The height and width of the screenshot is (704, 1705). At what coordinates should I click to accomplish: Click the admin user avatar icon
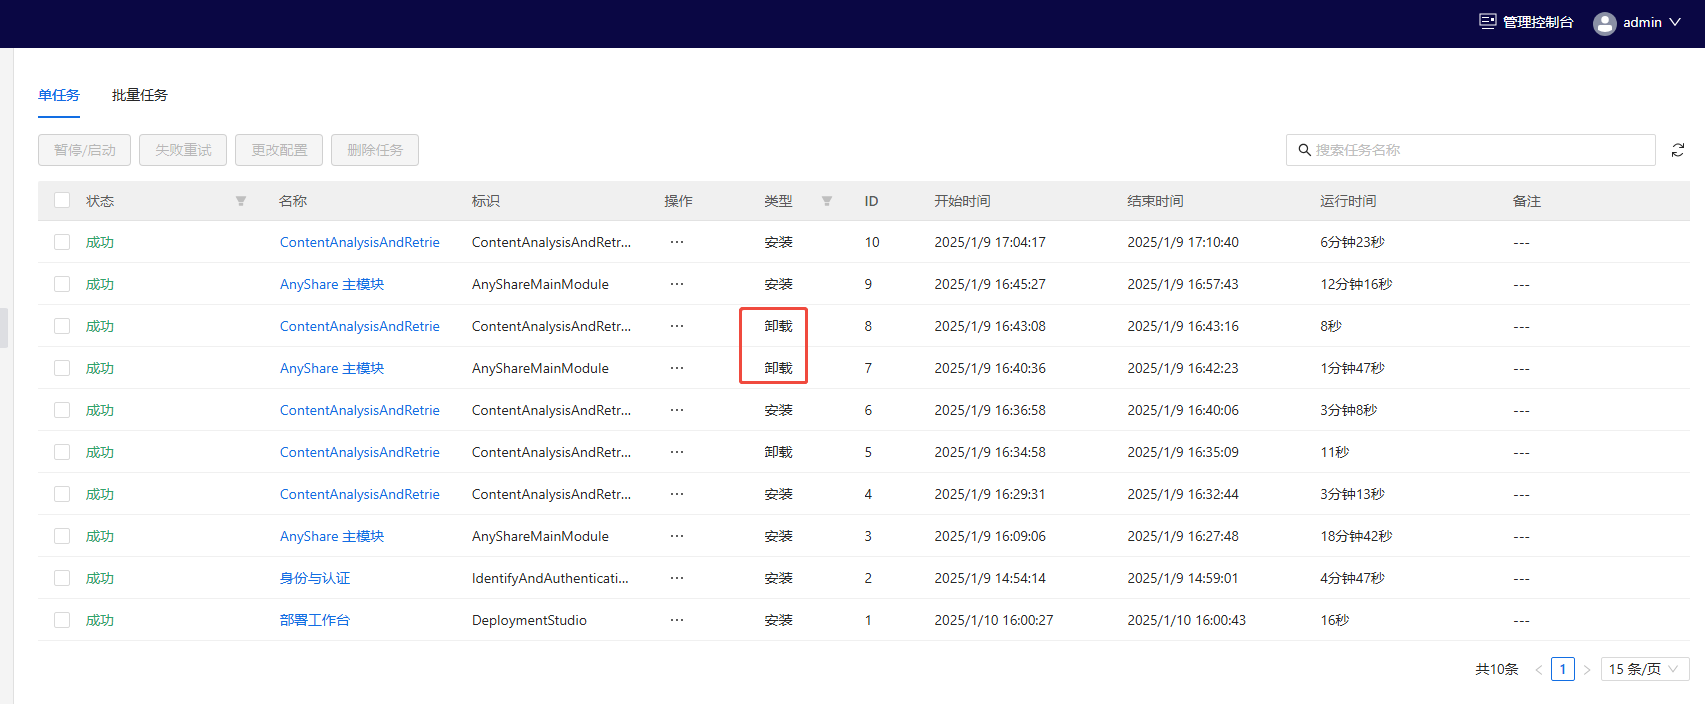point(1604,23)
